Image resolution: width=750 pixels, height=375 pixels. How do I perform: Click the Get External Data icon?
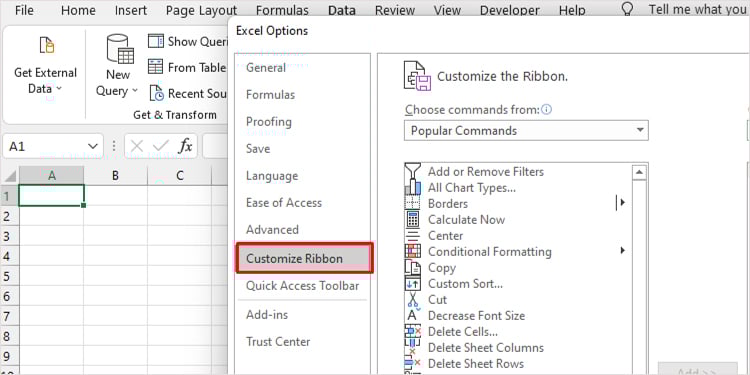[46, 45]
